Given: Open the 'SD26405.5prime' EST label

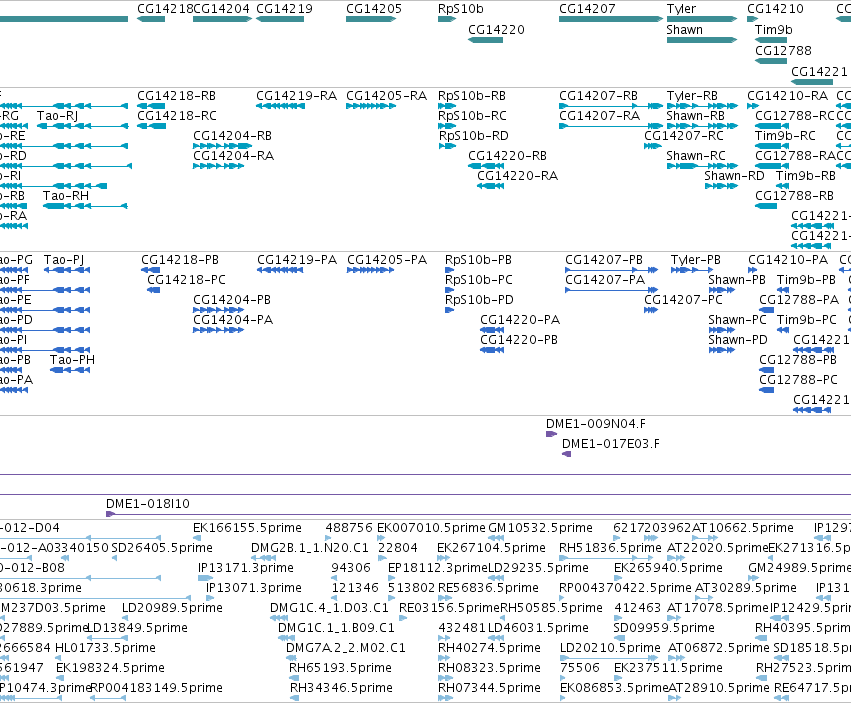Looking at the screenshot, I should tap(162, 548).
